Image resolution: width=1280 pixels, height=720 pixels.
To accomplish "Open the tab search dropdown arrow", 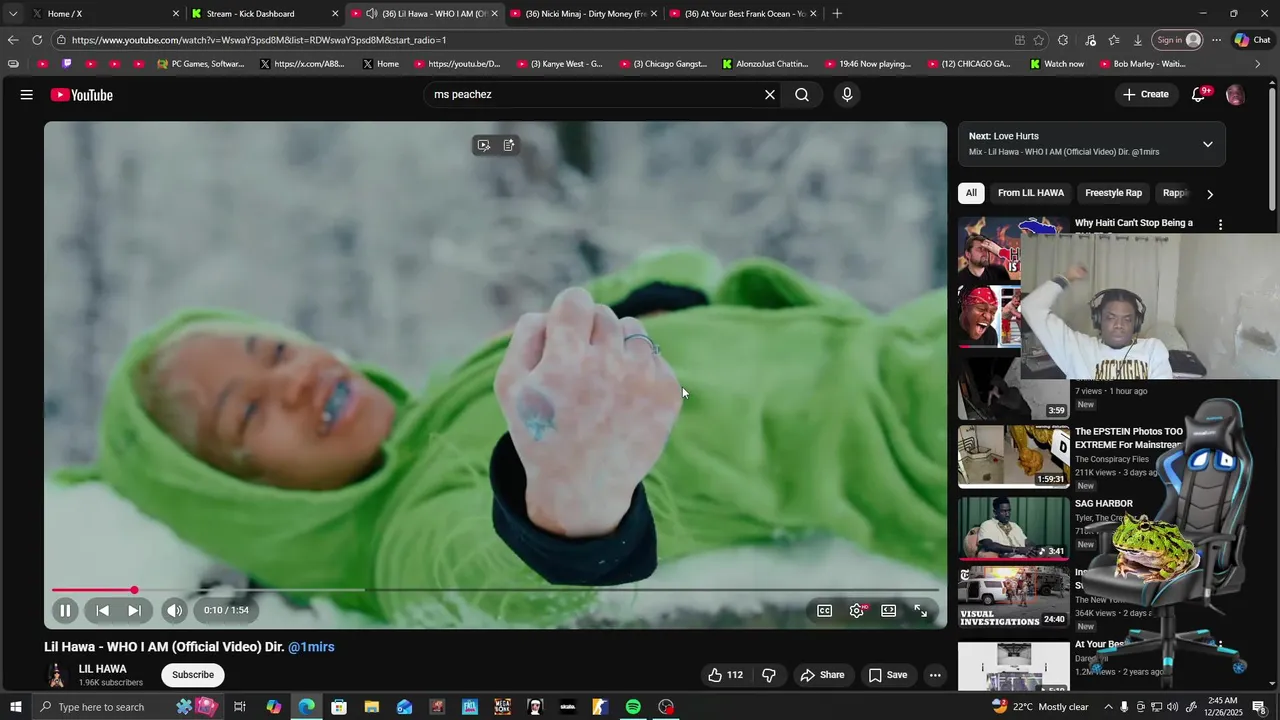I will tap(12, 14).
